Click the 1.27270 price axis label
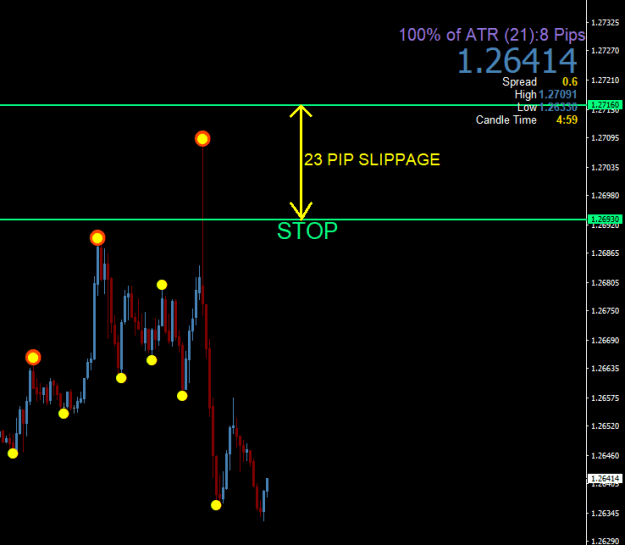This screenshot has height=545, width=625. [x=605, y=51]
